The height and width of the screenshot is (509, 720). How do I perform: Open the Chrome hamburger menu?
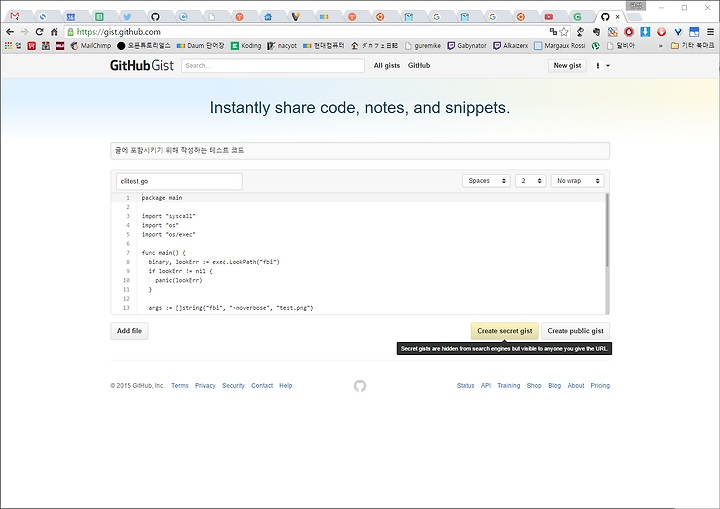pos(710,32)
